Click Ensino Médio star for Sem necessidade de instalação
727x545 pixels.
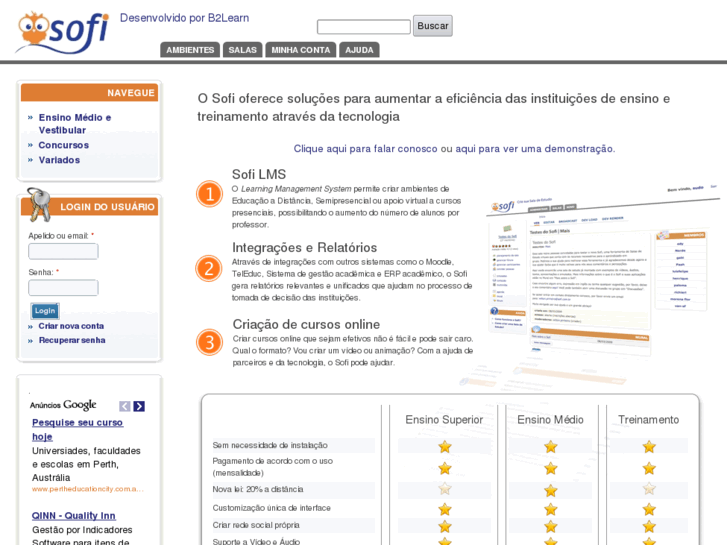[551, 447]
